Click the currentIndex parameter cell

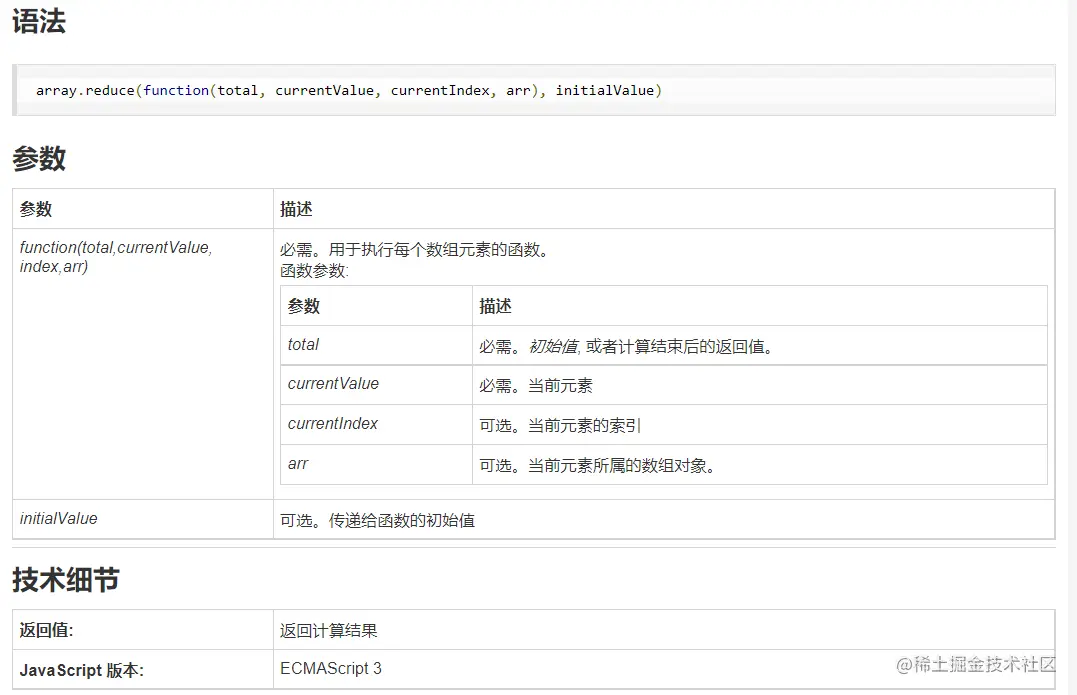click(x=376, y=424)
